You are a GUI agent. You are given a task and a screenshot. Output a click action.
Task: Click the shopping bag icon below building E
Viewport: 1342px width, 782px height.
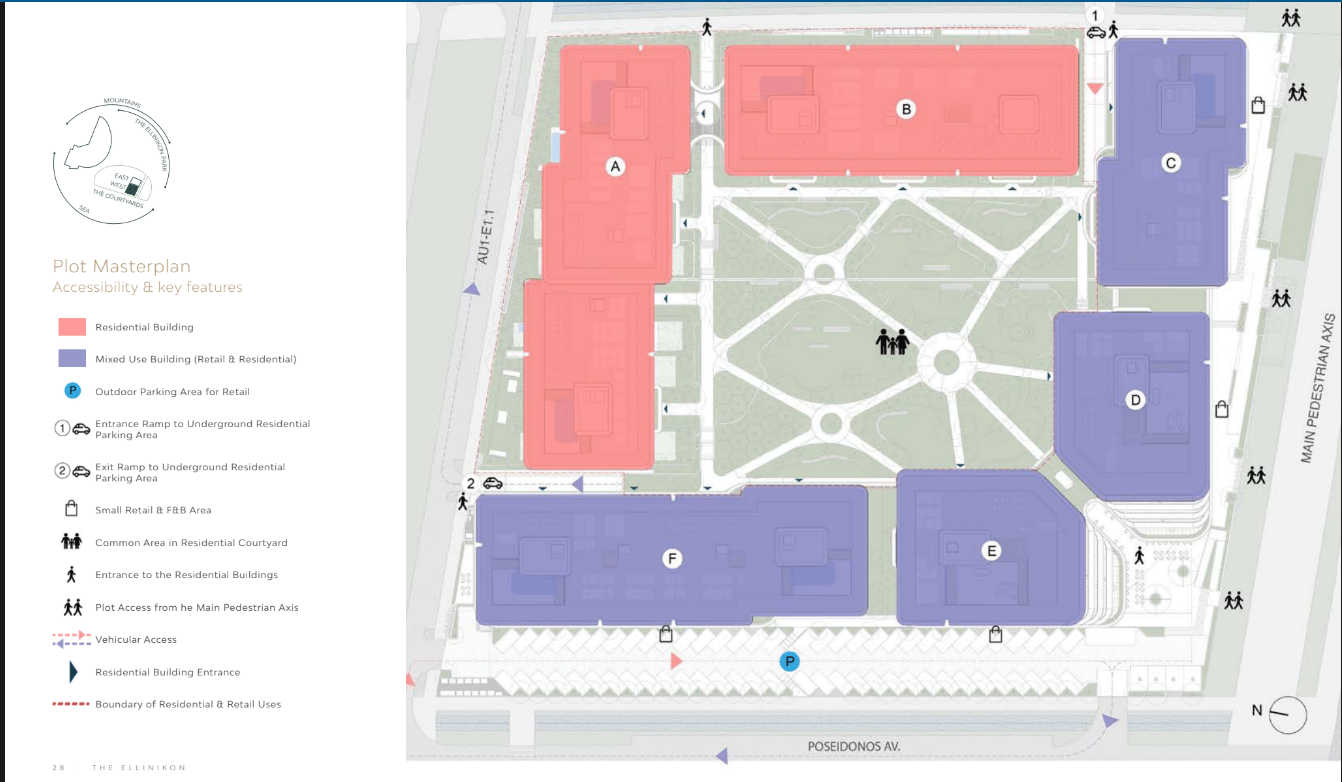coord(995,633)
